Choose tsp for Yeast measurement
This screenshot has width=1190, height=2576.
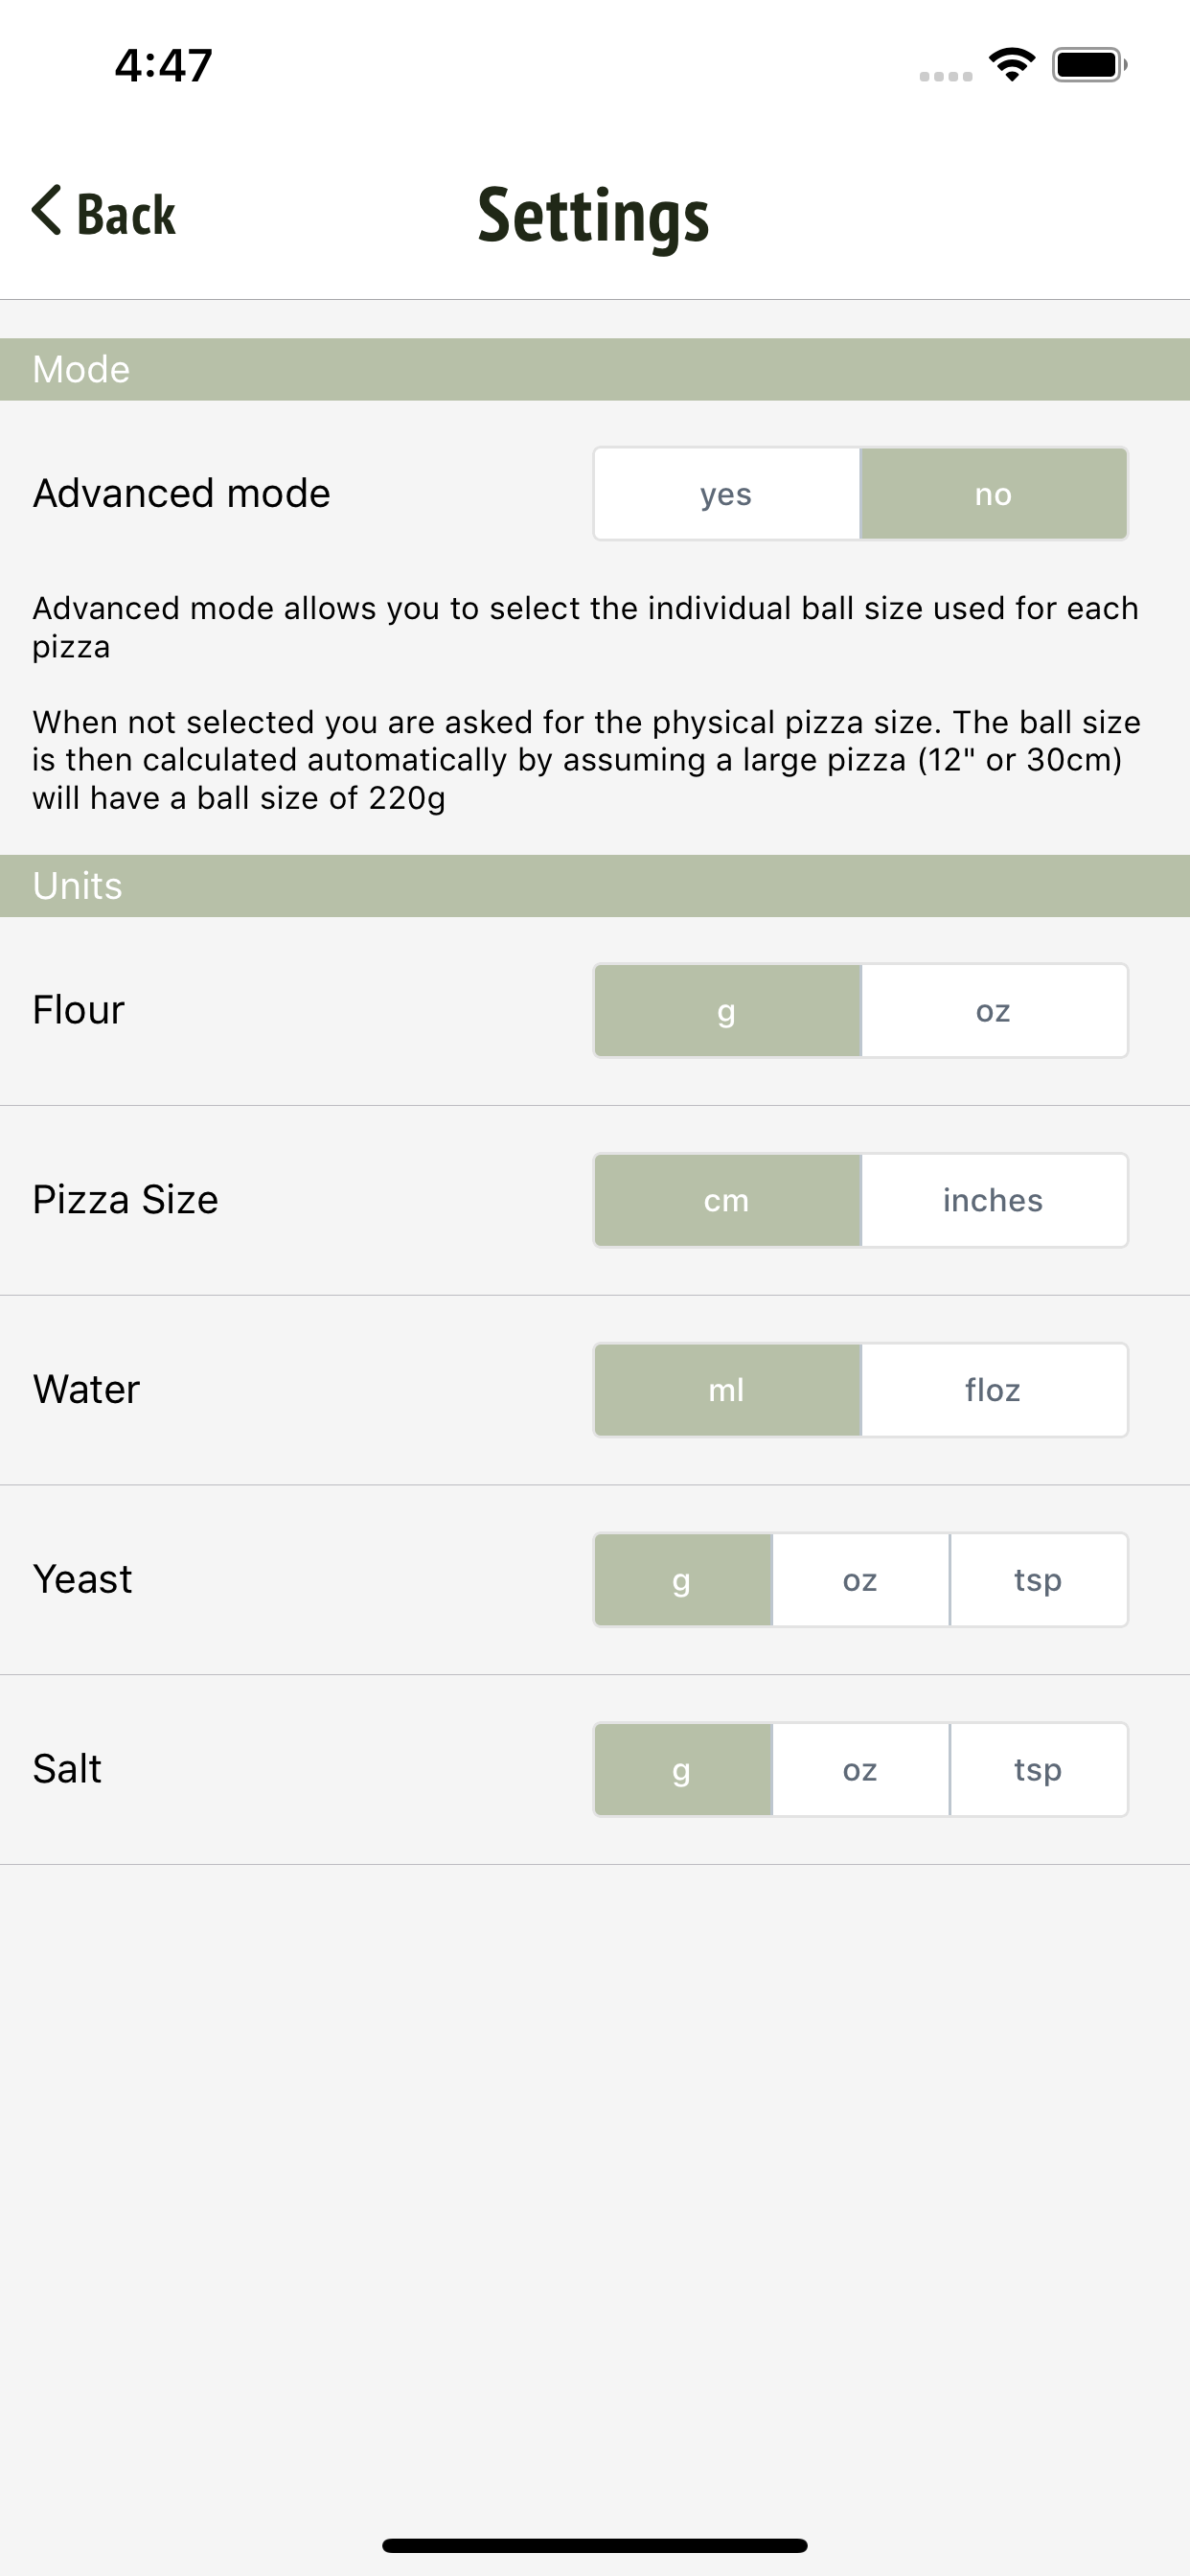point(1038,1580)
